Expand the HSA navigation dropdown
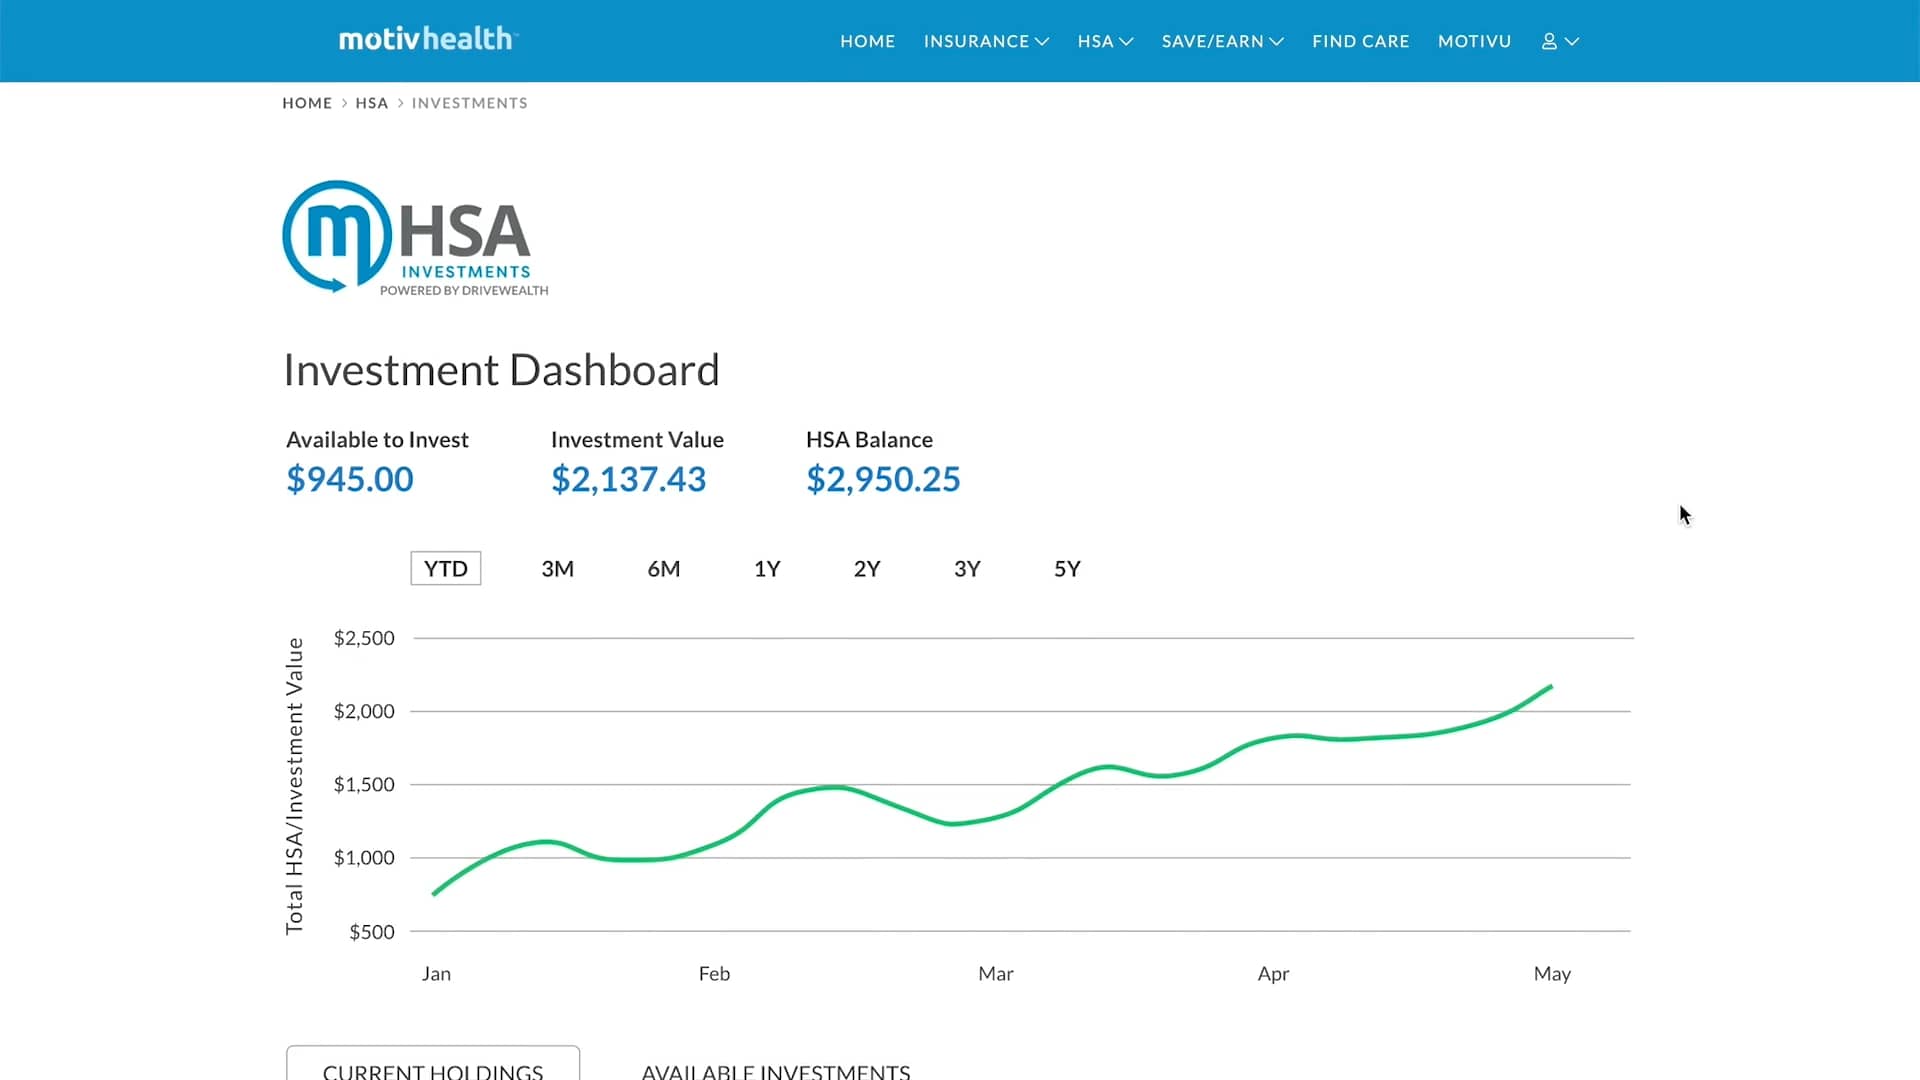Screen dimensions: 1920x1080 1105,41
